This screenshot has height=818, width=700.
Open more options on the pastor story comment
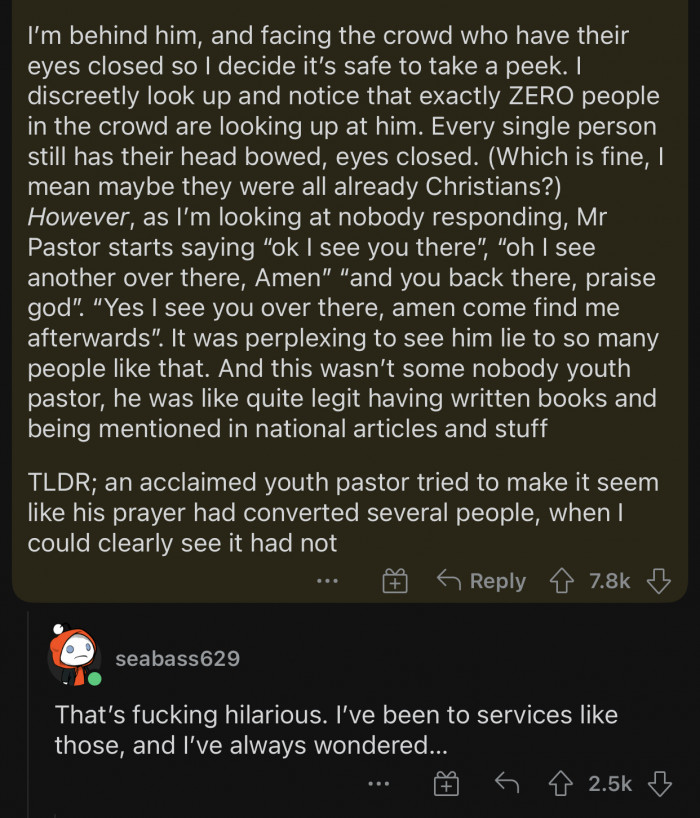[325, 581]
